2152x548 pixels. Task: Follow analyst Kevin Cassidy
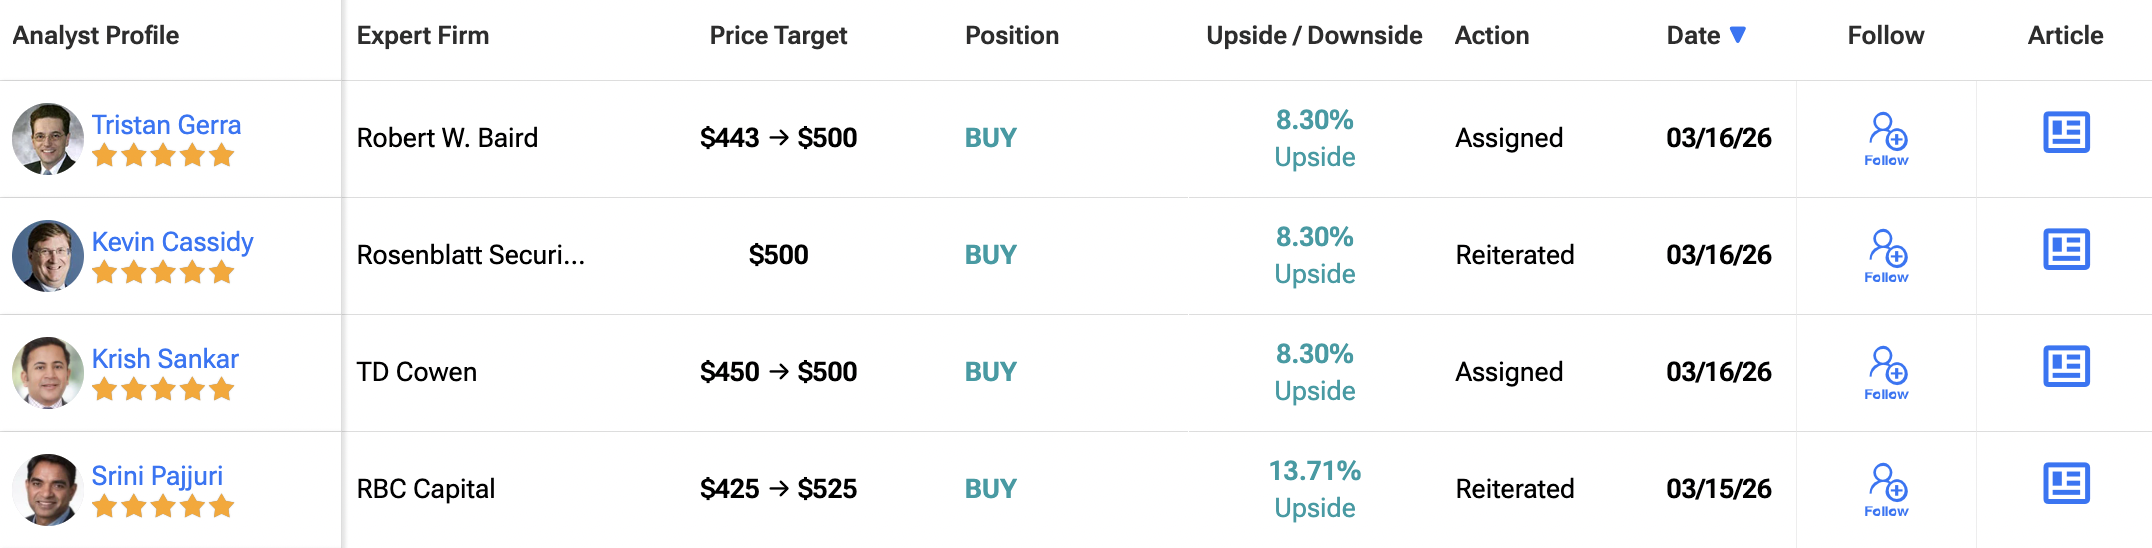click(x=1886, y=255)
